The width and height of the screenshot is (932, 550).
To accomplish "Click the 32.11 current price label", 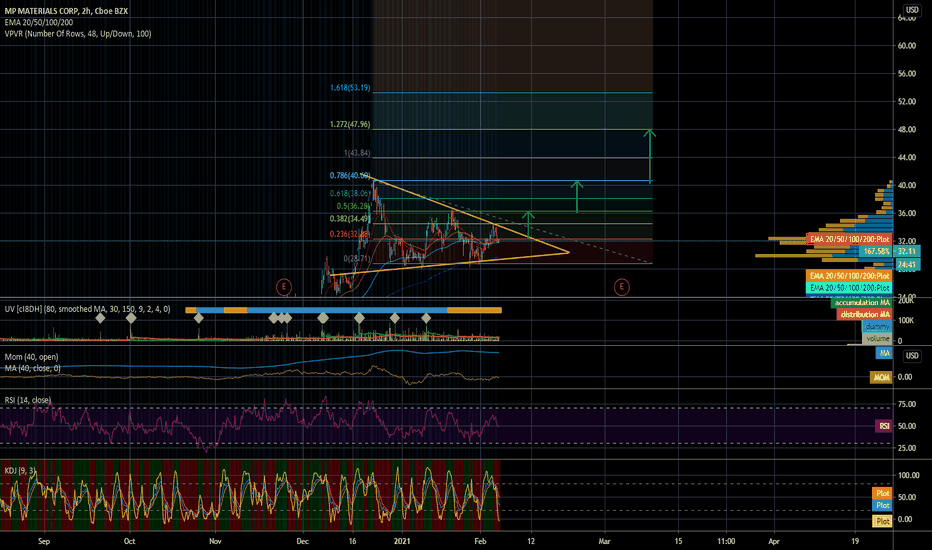I will (x=907, y=252).
